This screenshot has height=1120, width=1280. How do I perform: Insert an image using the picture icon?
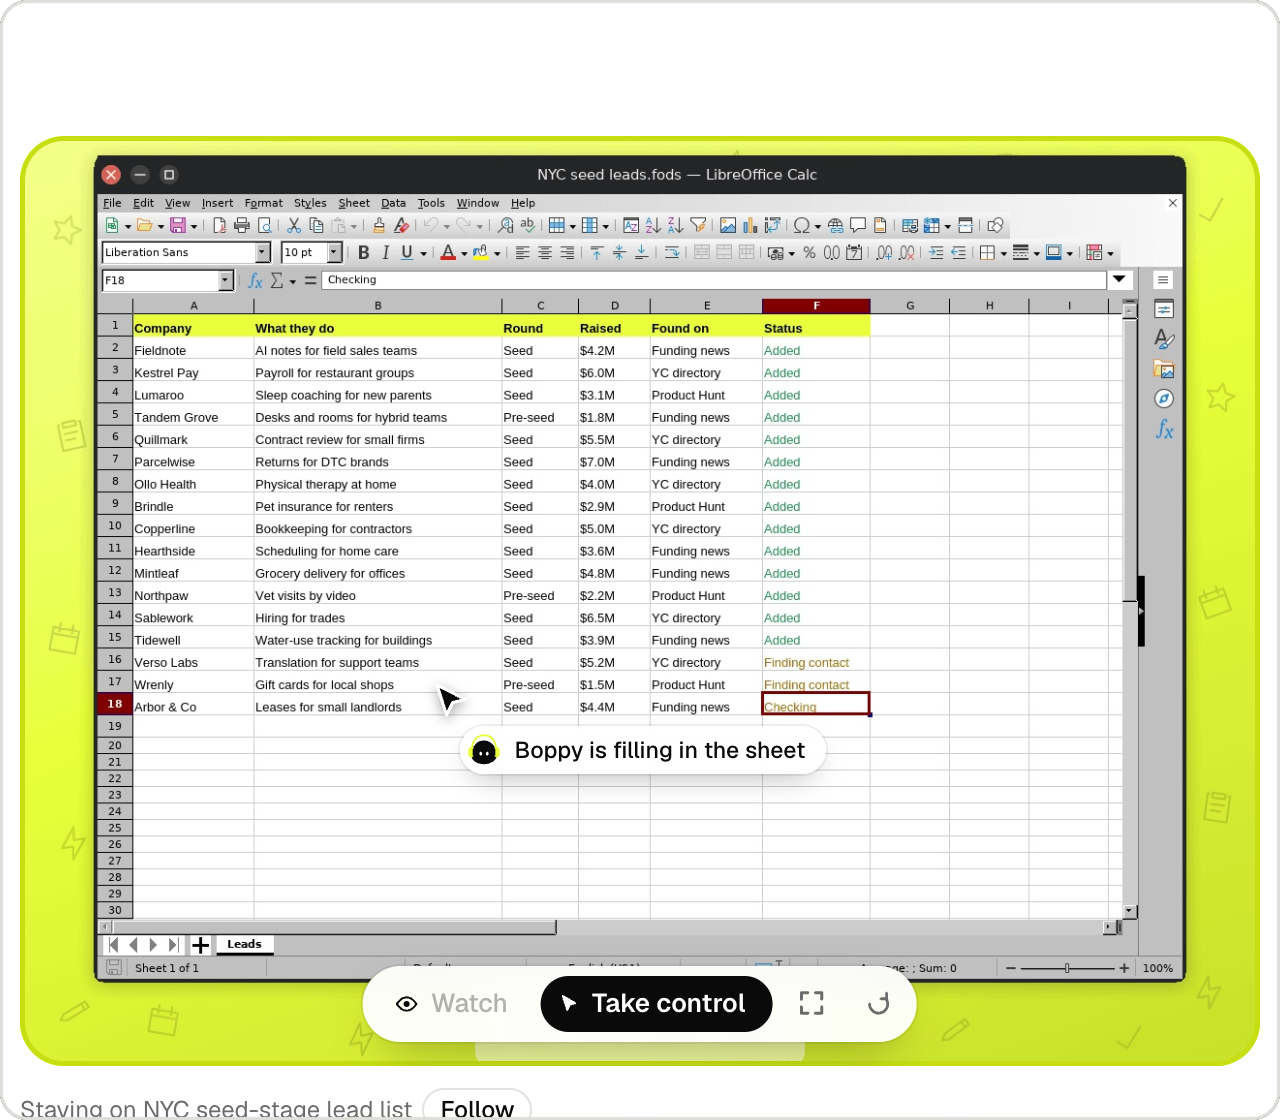point(728,226)
